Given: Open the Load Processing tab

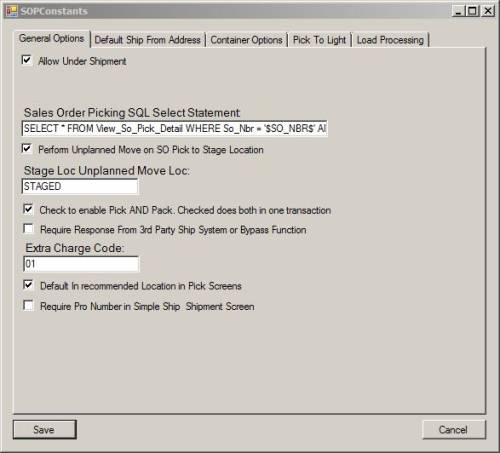Looking at the screenshot, I should [x=390, y=40].
